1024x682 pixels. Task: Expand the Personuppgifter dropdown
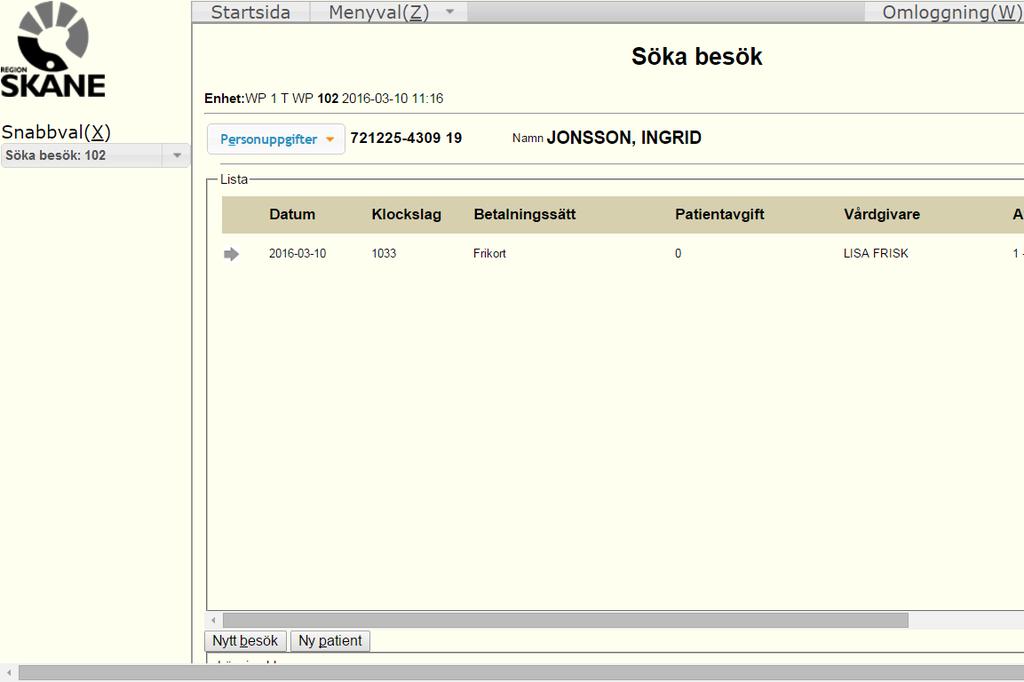coord(276,139)
